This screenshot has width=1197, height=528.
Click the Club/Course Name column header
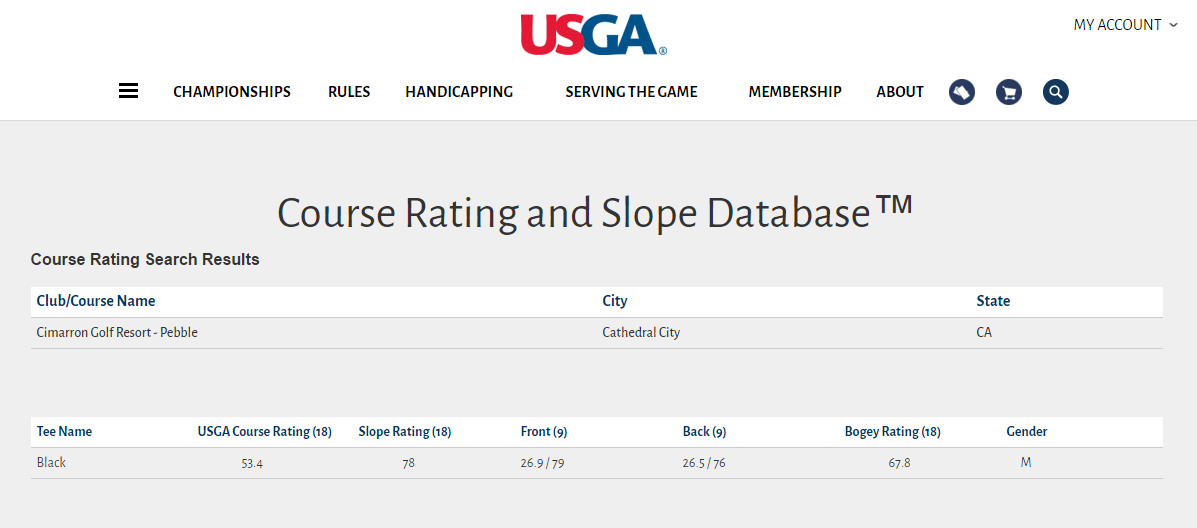[x=96, y=301]
